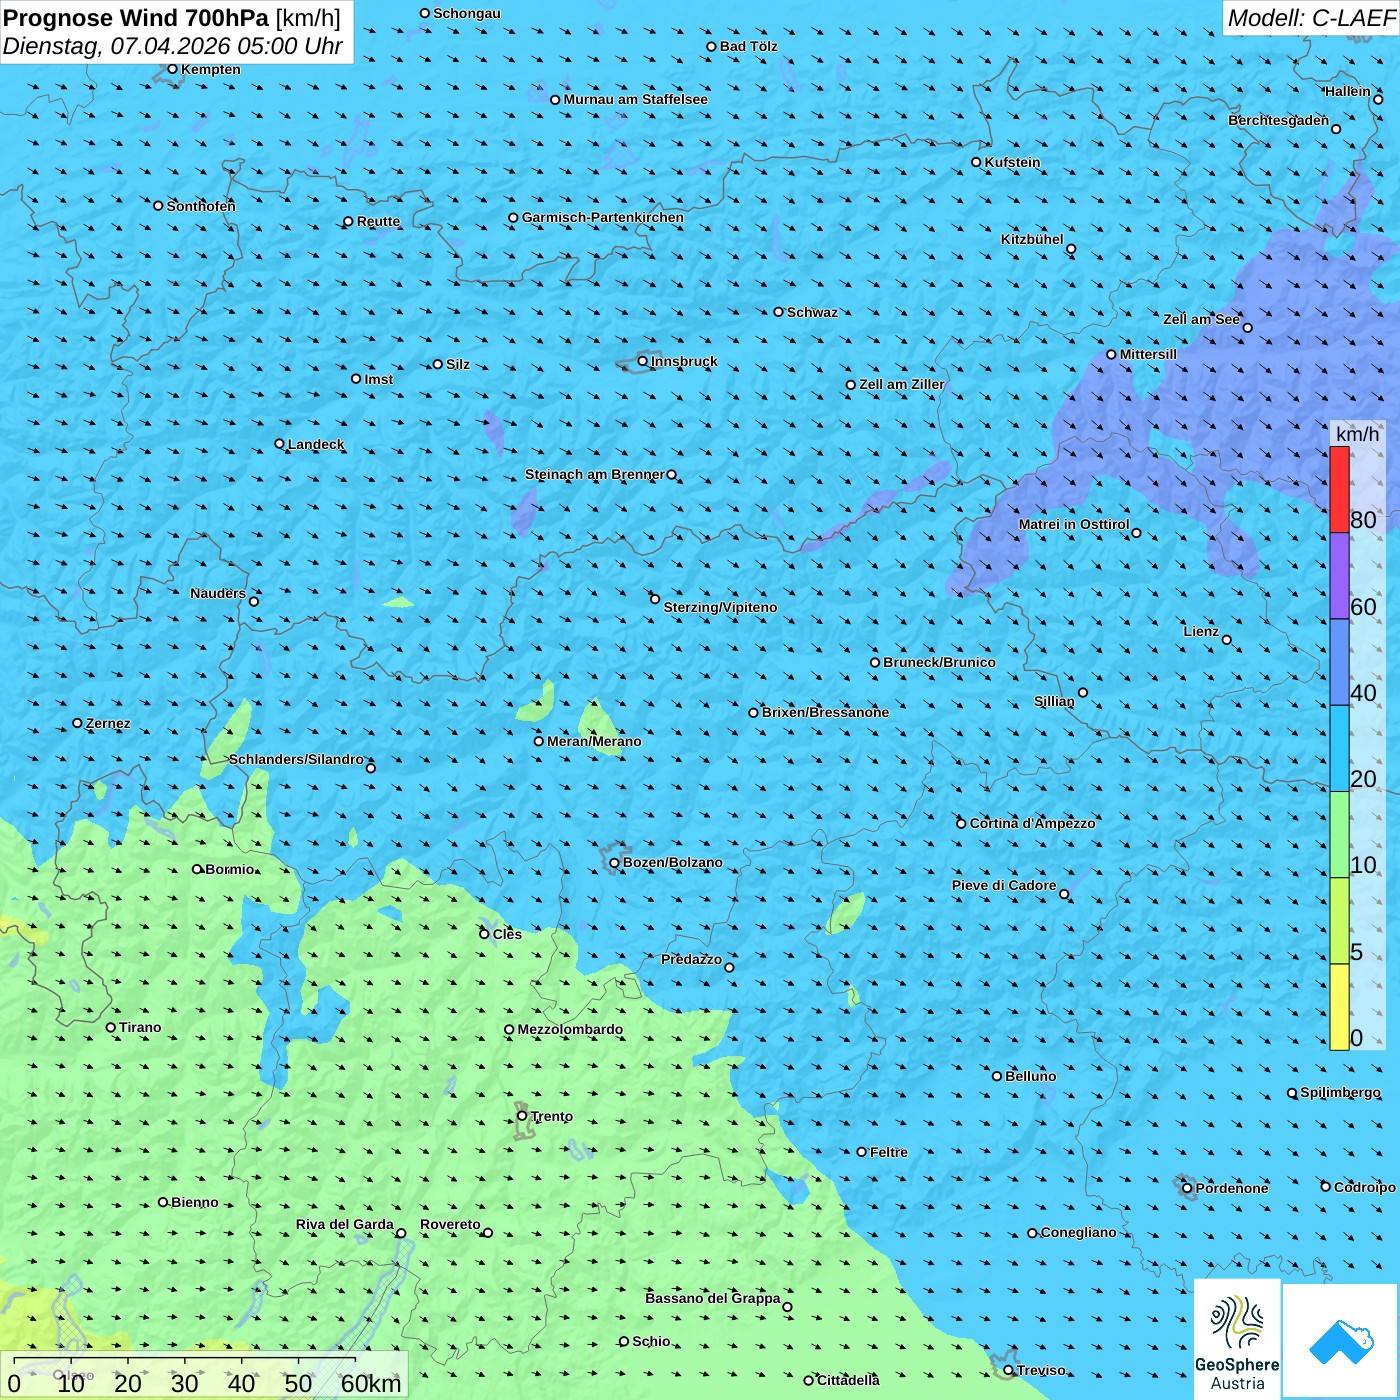Click the Schwaz location dot
This screenshot has width=1400, height=1400.
(778, 312)
